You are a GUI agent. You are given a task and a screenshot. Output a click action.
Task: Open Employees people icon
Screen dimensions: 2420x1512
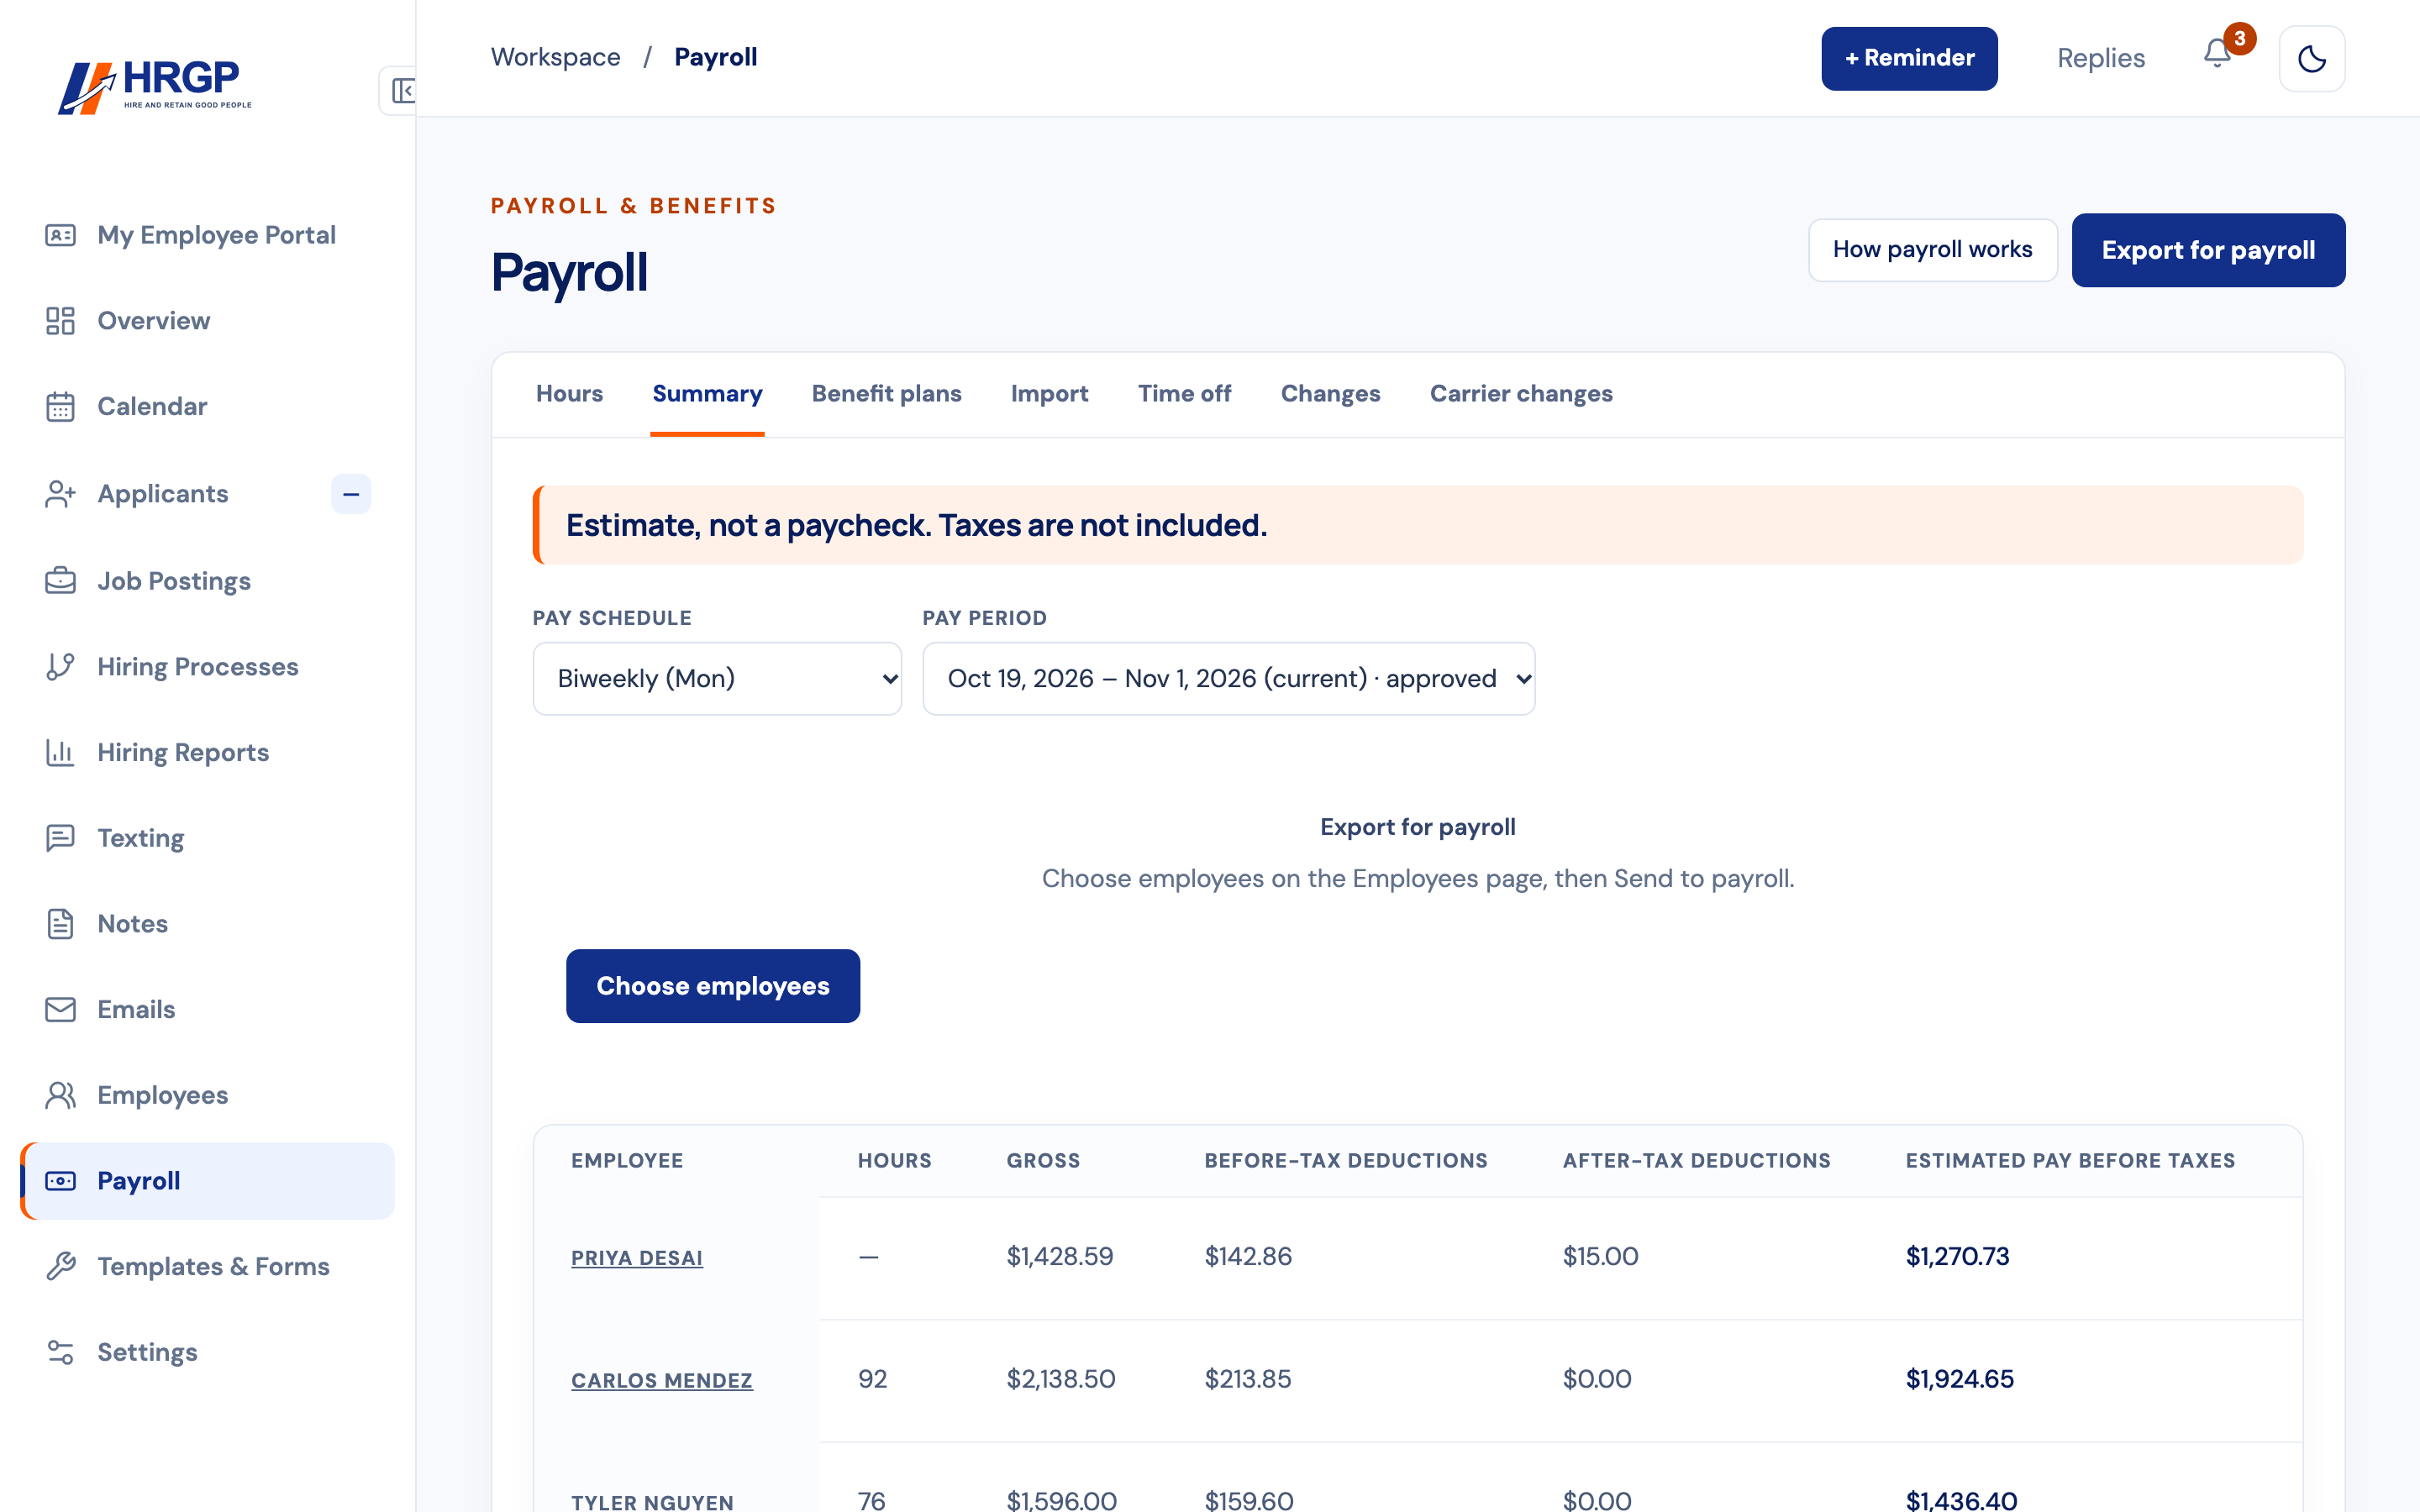tap(60, 1095)
